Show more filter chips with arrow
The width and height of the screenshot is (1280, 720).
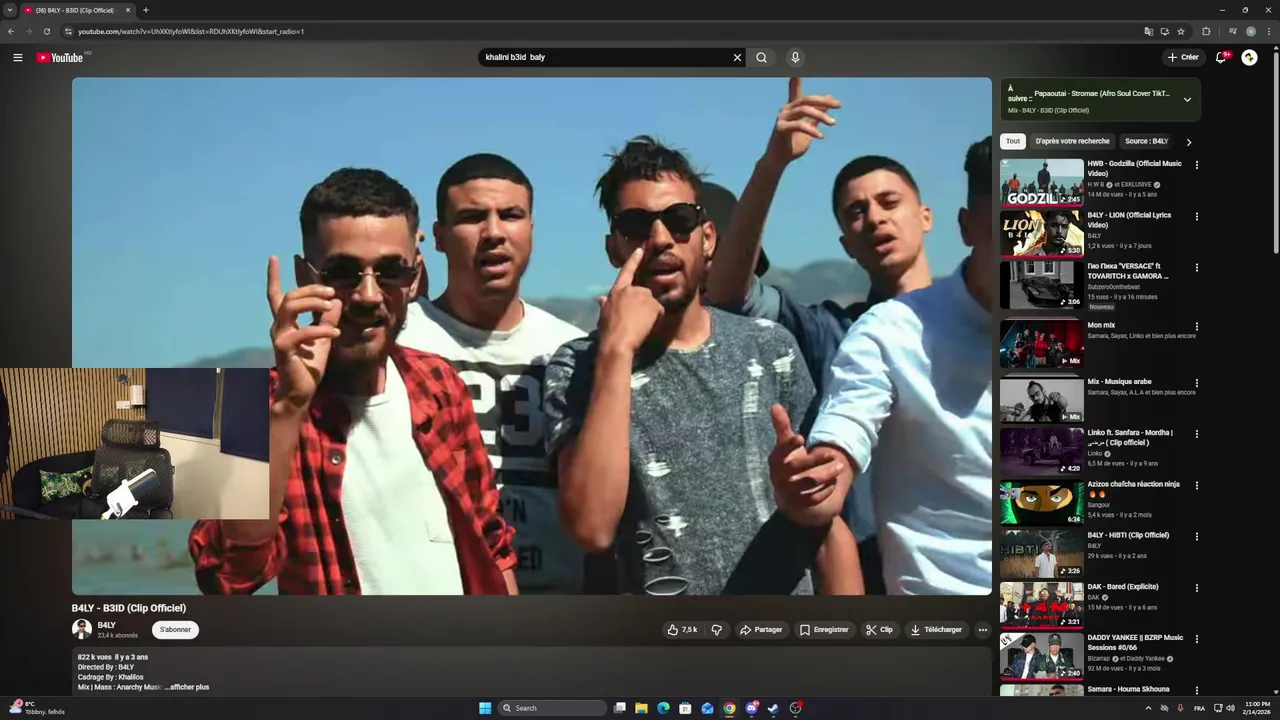pos(1188,142)
